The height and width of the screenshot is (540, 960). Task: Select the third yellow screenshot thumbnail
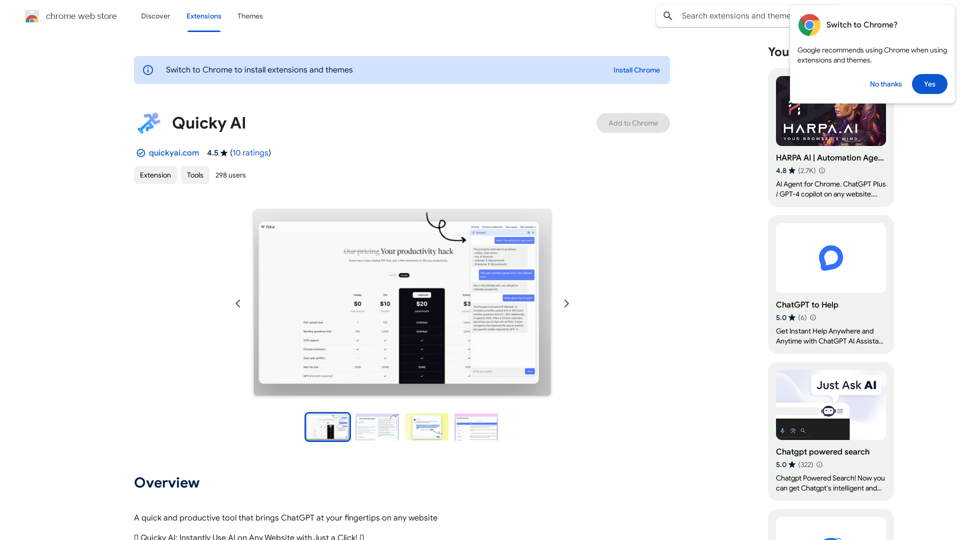tap(427, 427)
